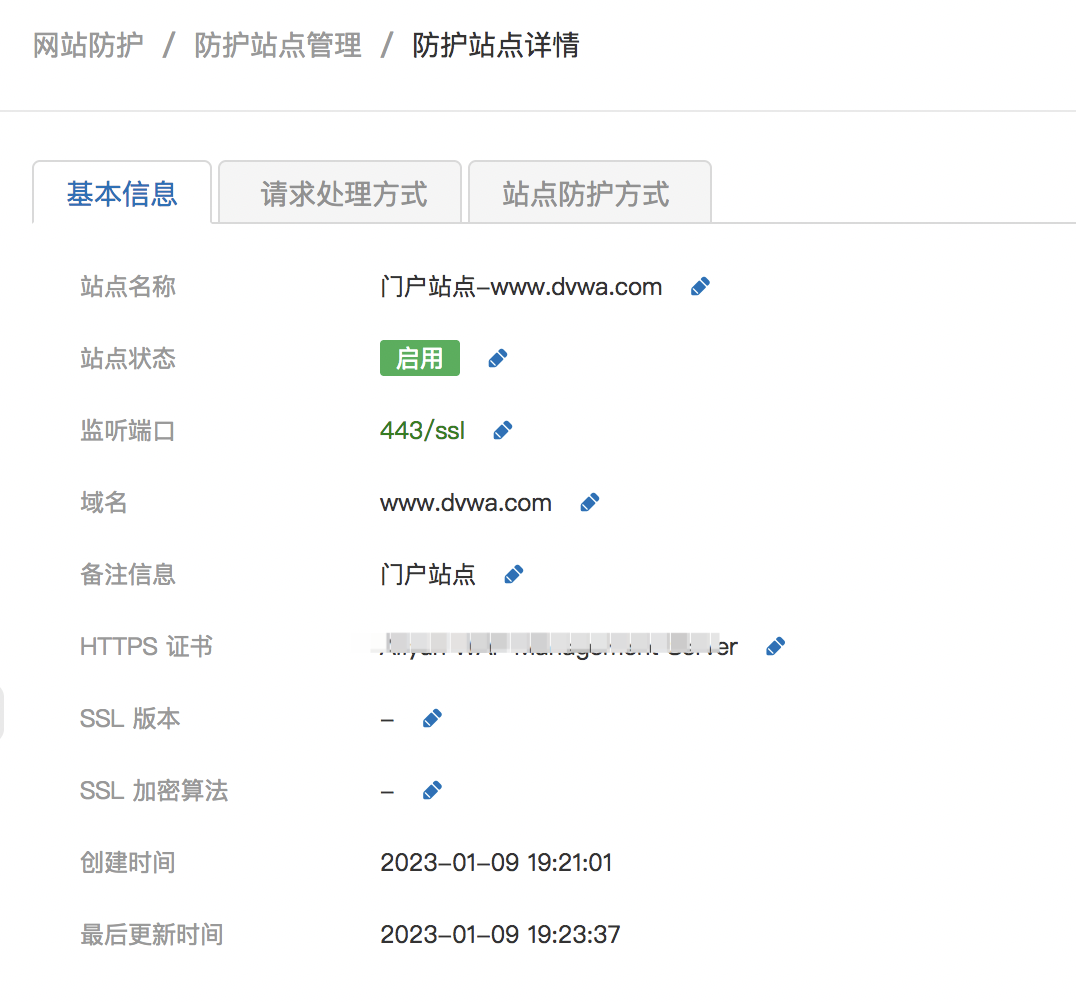Open the 站点防护方式 tab
The image size is (1076, 1002).
point(586,193)
